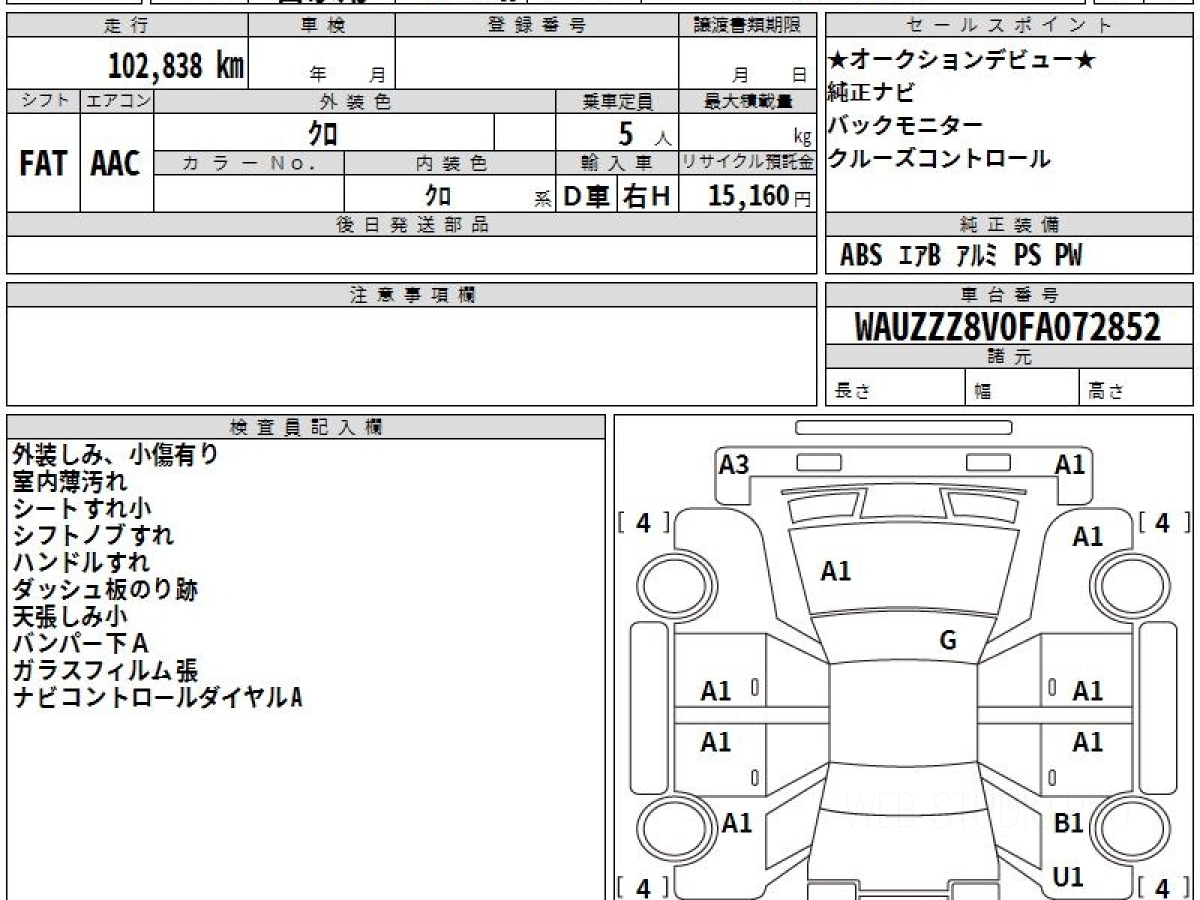Click the wheel circle next to the B1 mark
This screenshot has width=1200, height=900.
pyautogui.click(x=1128, y=829)
